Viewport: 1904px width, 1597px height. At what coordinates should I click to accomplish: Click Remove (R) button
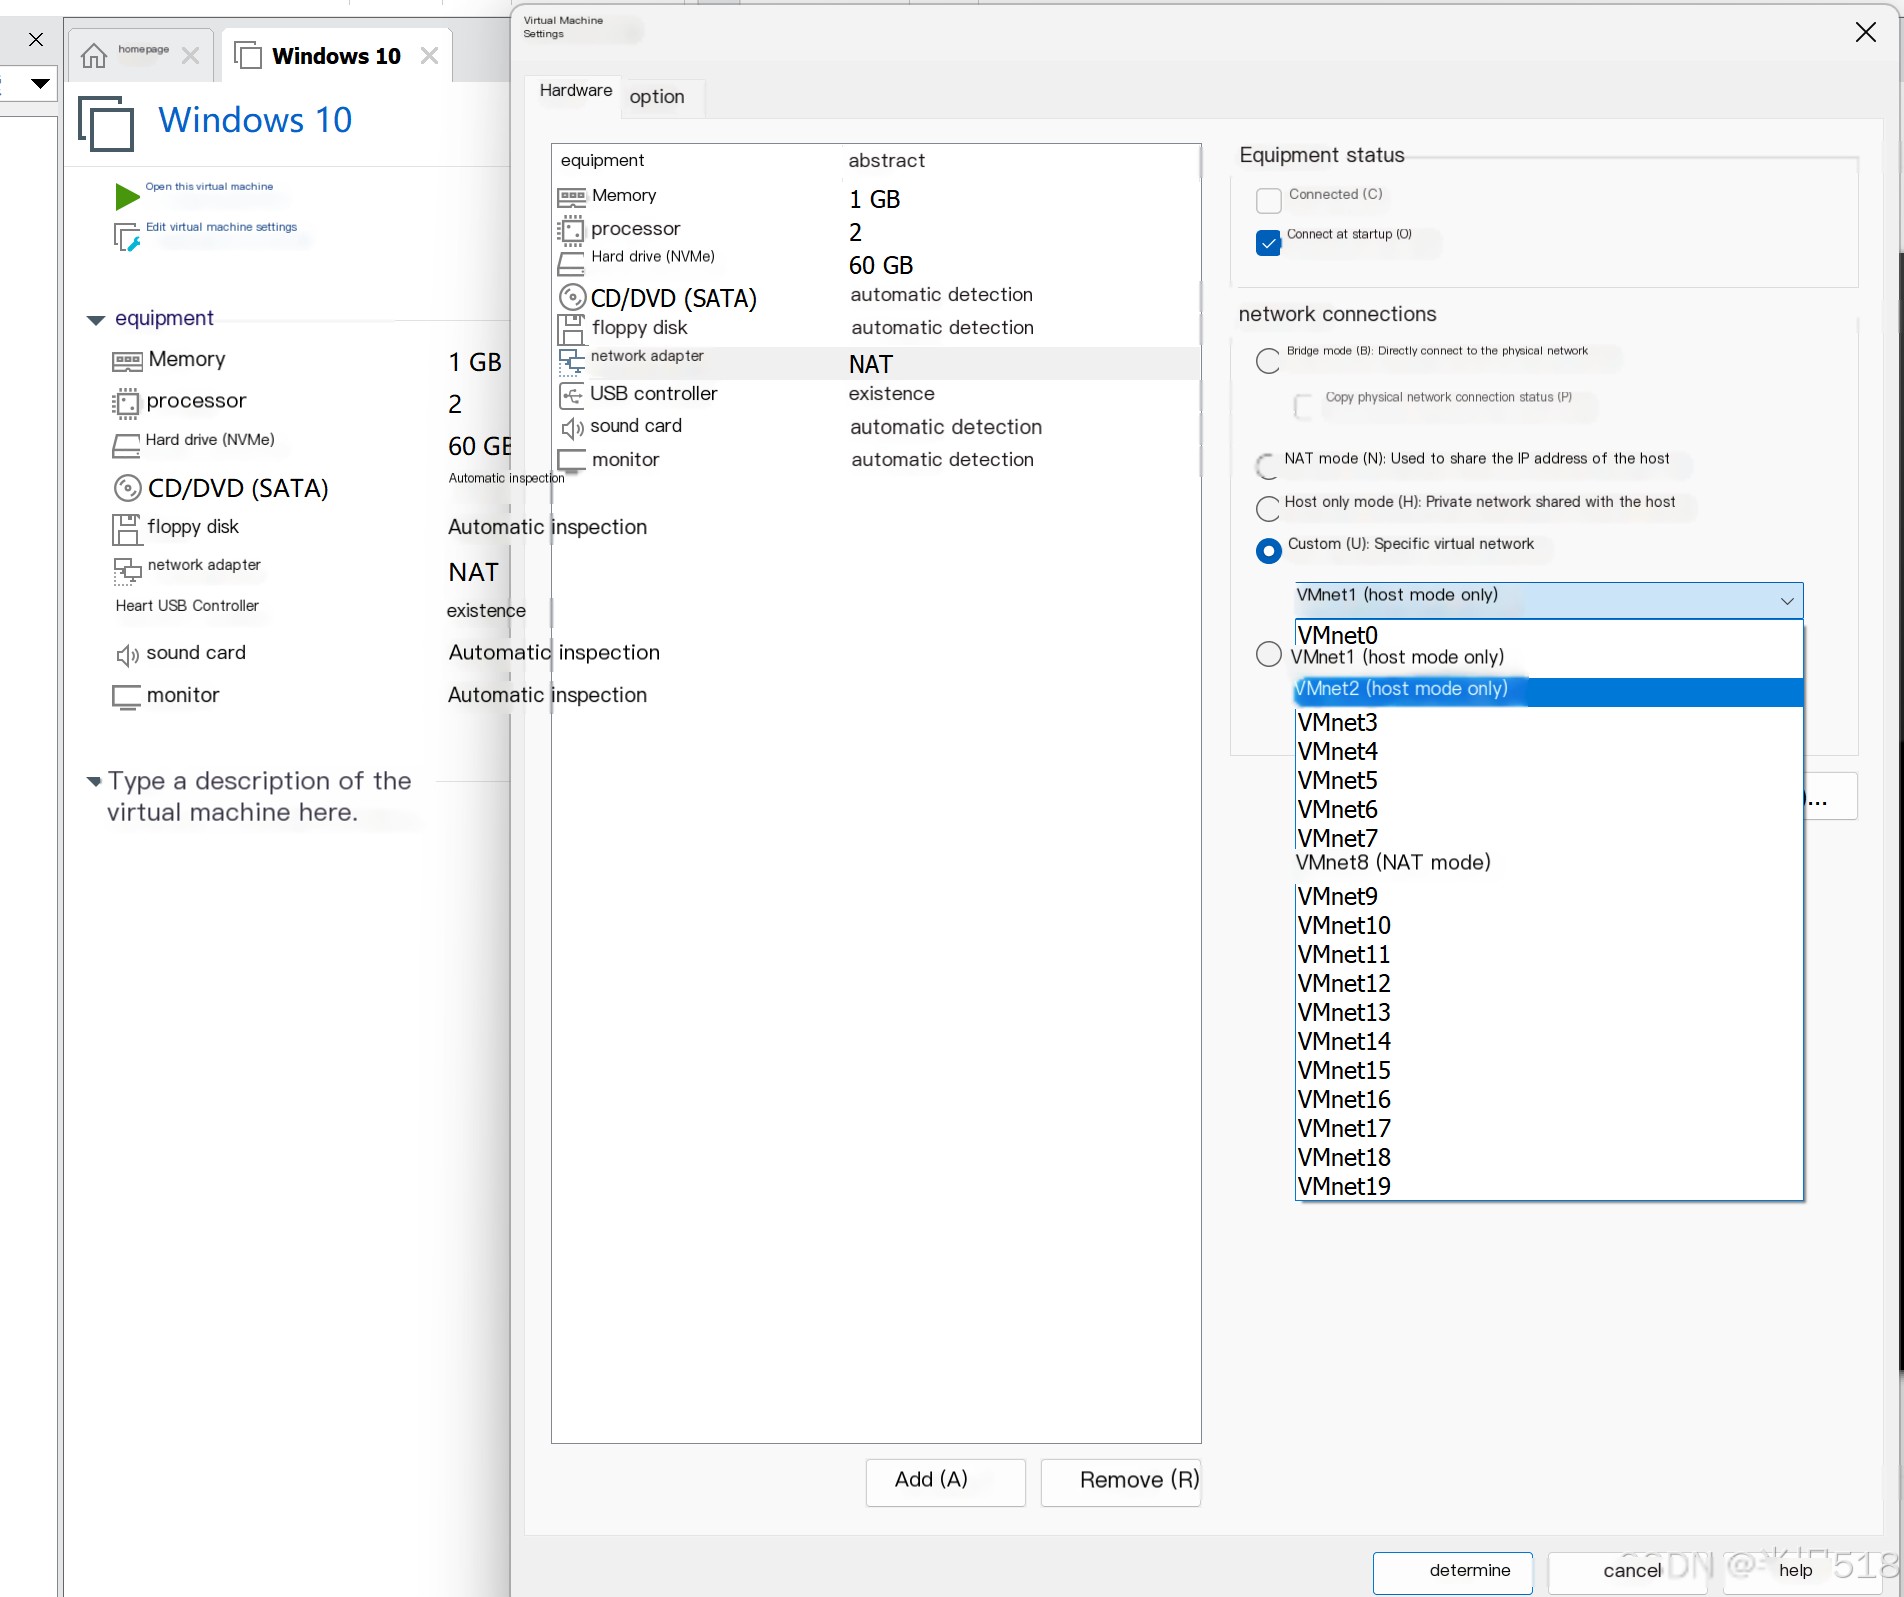(1120, 1482)
